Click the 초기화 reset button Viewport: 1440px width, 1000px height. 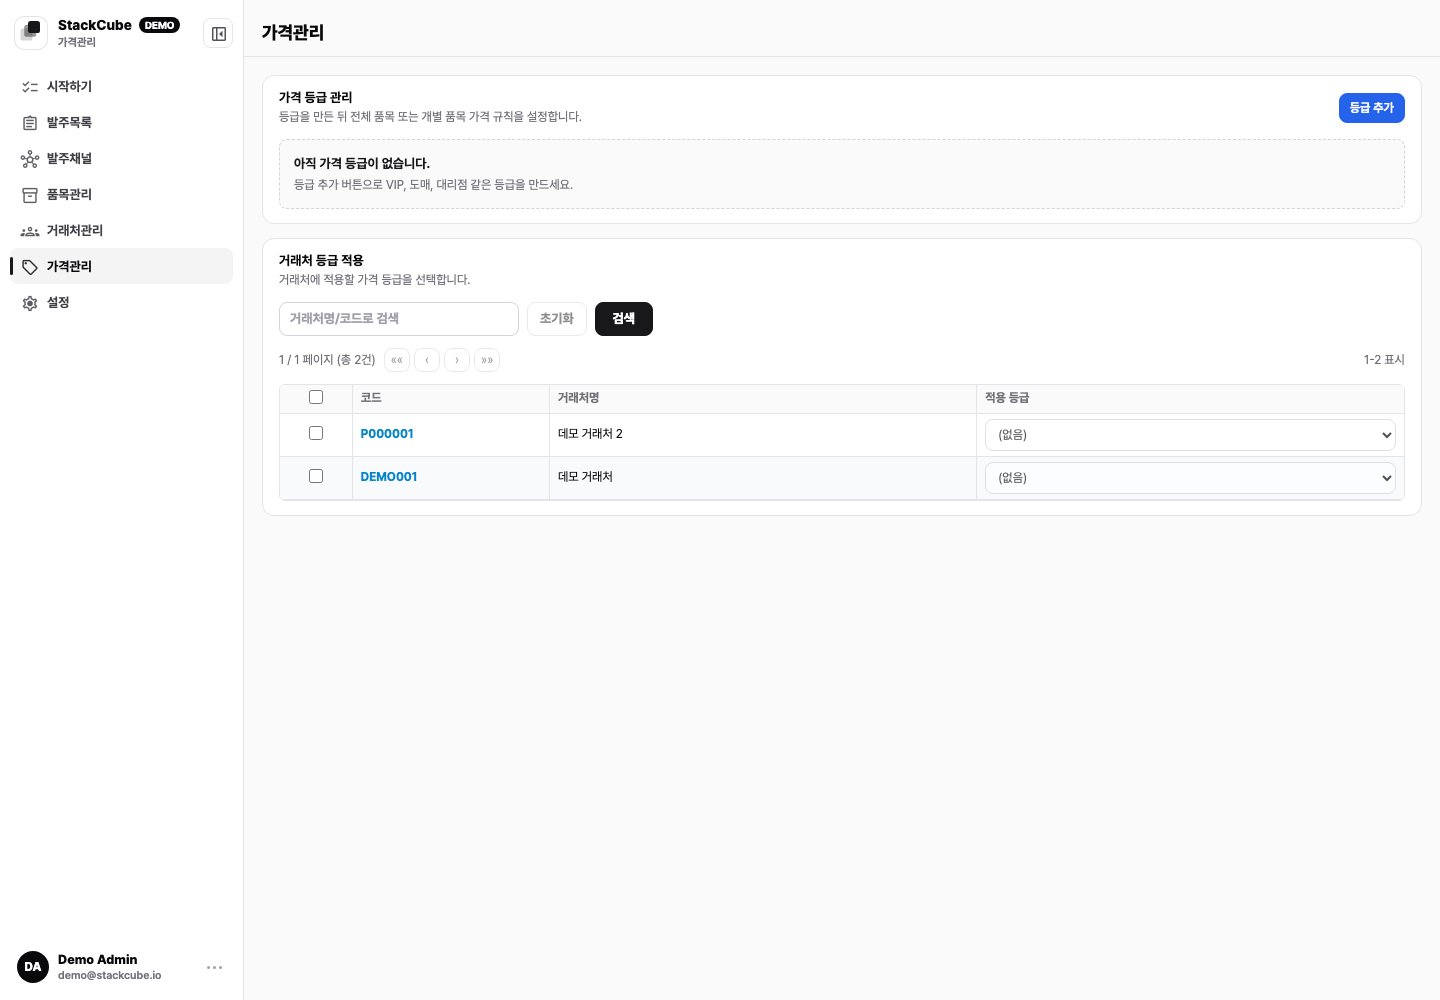(557, 319)
